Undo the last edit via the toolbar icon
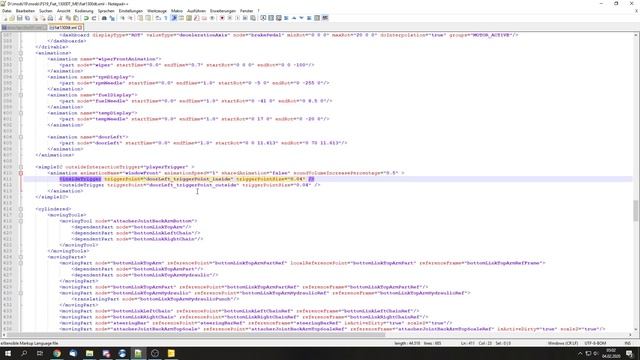The width and height of the screenshot is (640, 360). [86, 18]
